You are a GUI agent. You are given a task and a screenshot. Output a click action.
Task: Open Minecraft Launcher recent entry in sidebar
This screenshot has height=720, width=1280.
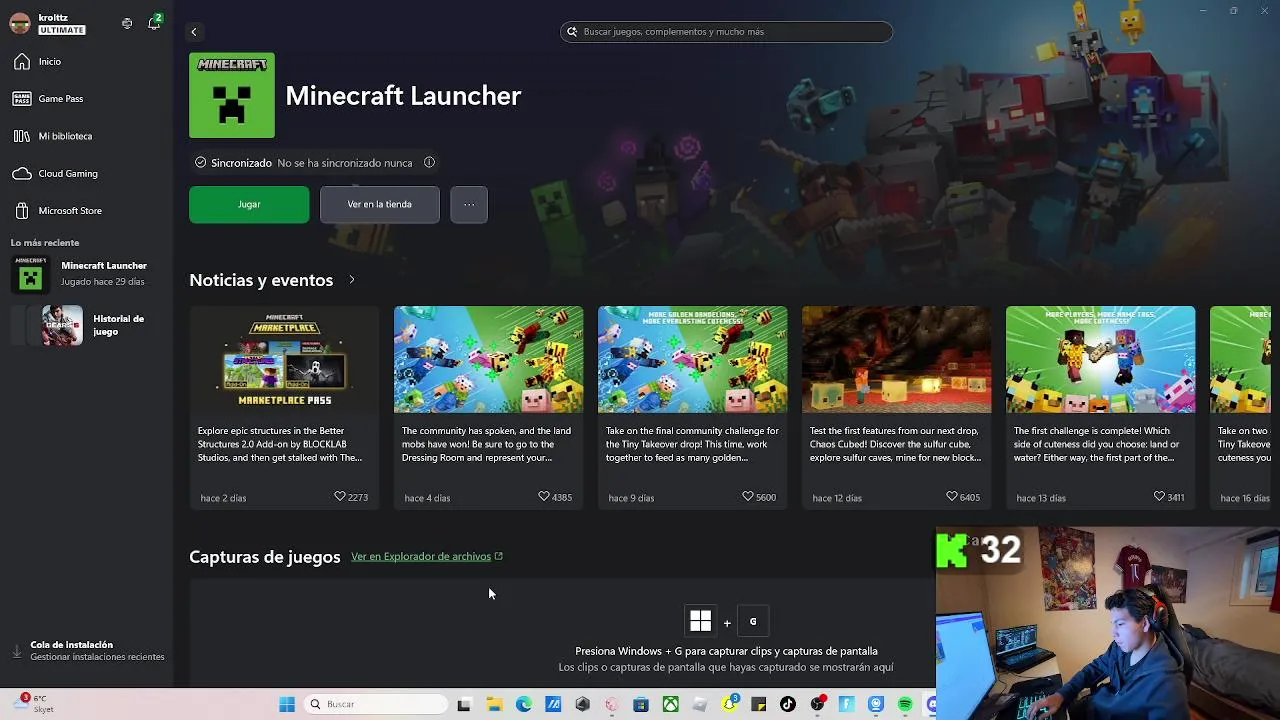point(86,274)
